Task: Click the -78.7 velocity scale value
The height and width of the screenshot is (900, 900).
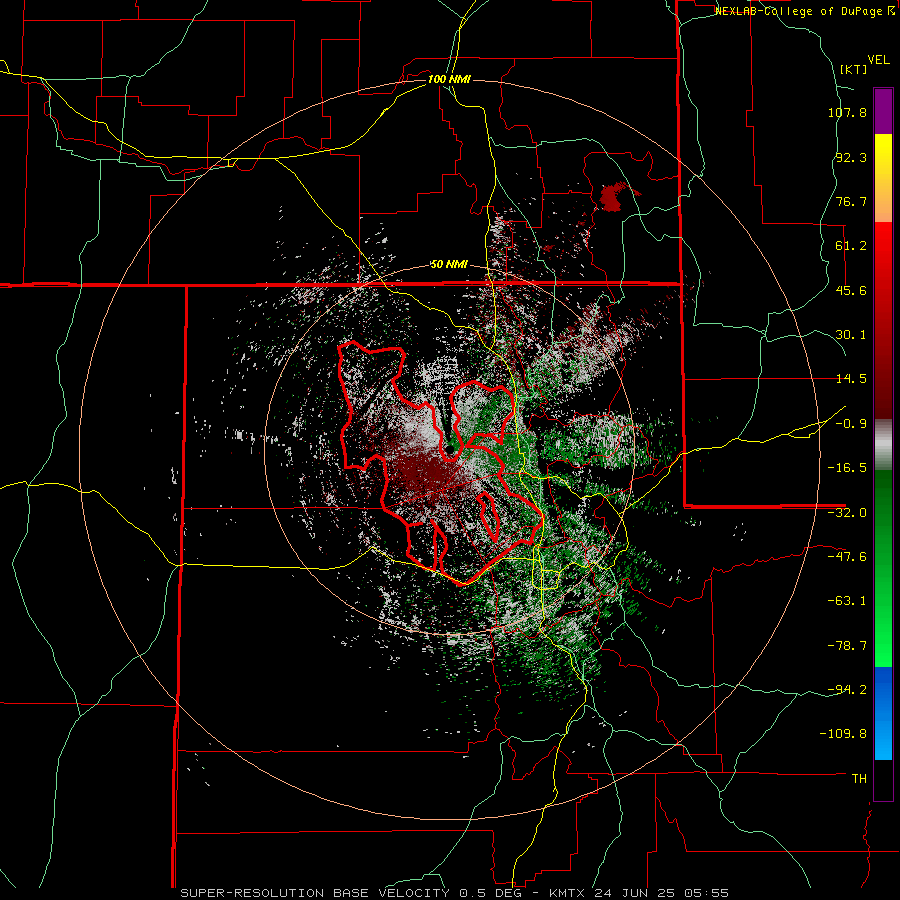Action: pyautogui.click(x=847, y=646)
